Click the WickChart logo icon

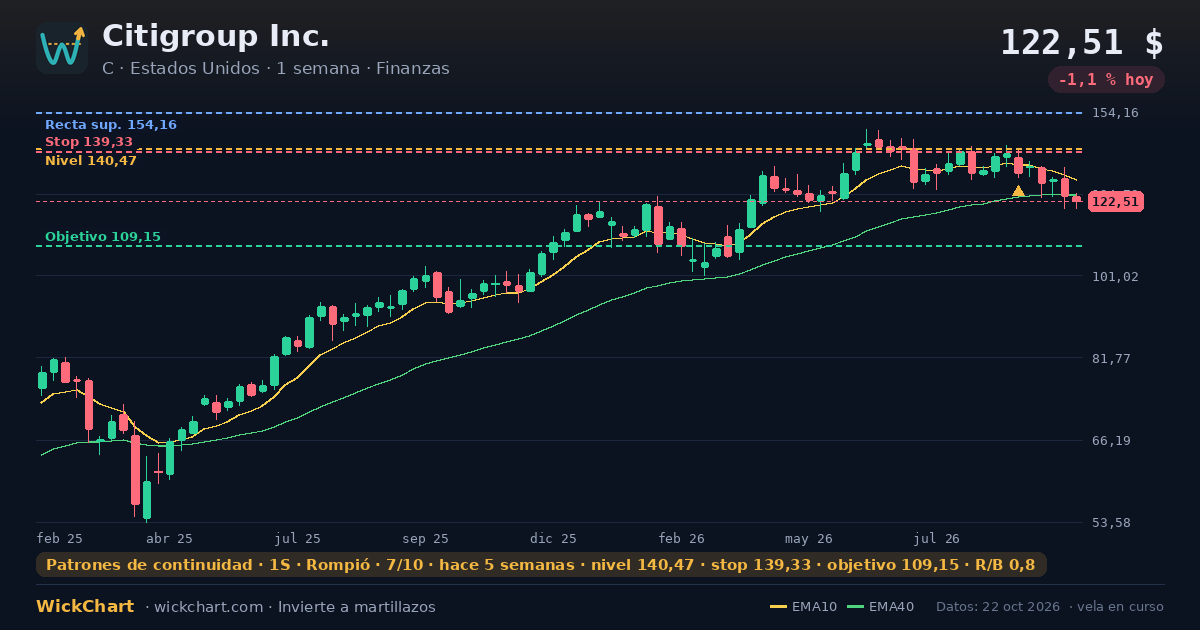pos(62,48)
